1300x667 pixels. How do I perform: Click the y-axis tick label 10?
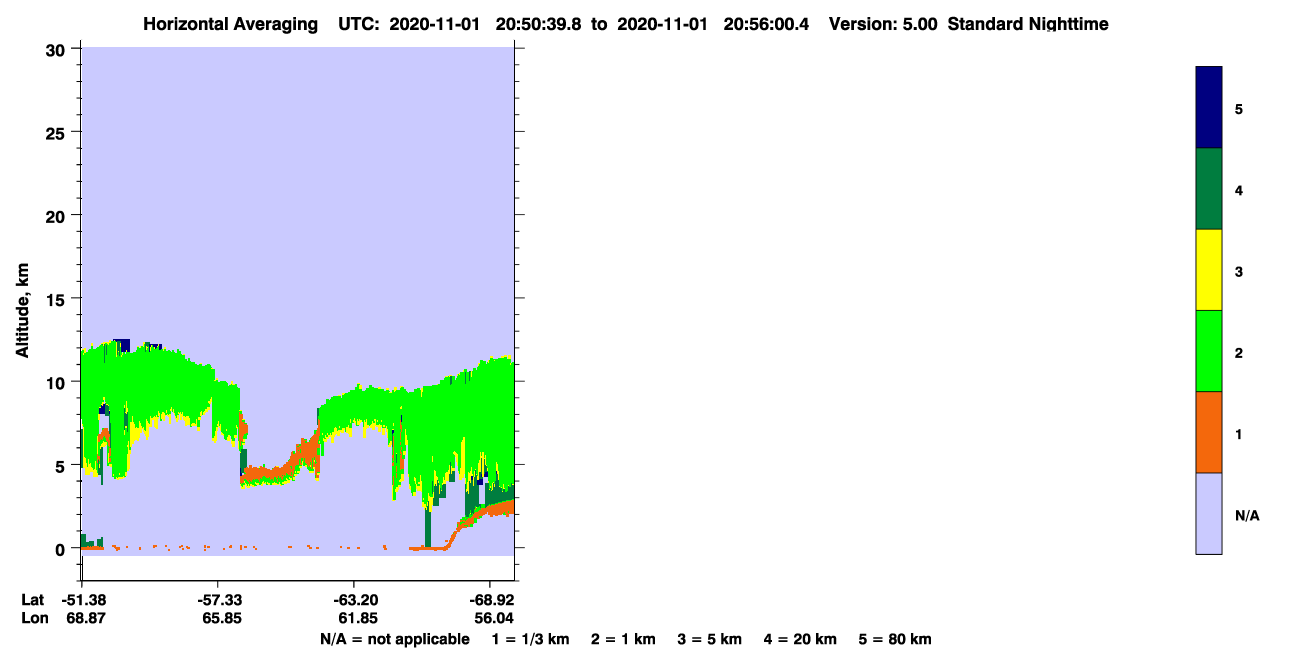[x=57, y=382]
